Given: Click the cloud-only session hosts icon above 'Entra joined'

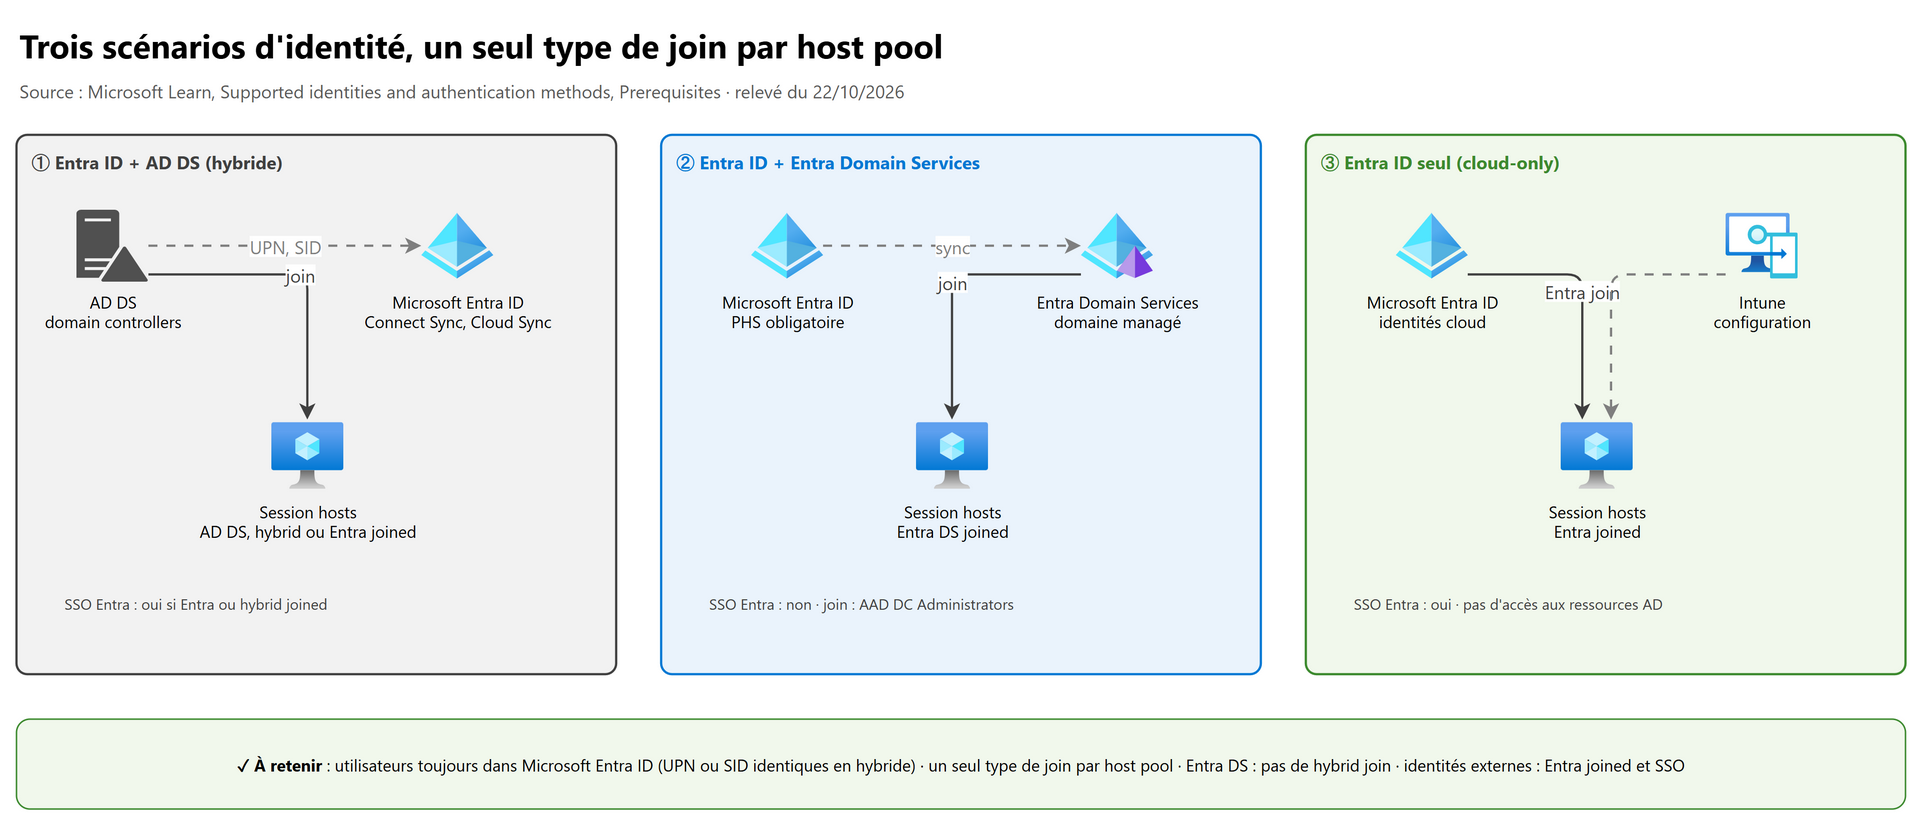Looking at the screenshot, I should coord(1597,455).
